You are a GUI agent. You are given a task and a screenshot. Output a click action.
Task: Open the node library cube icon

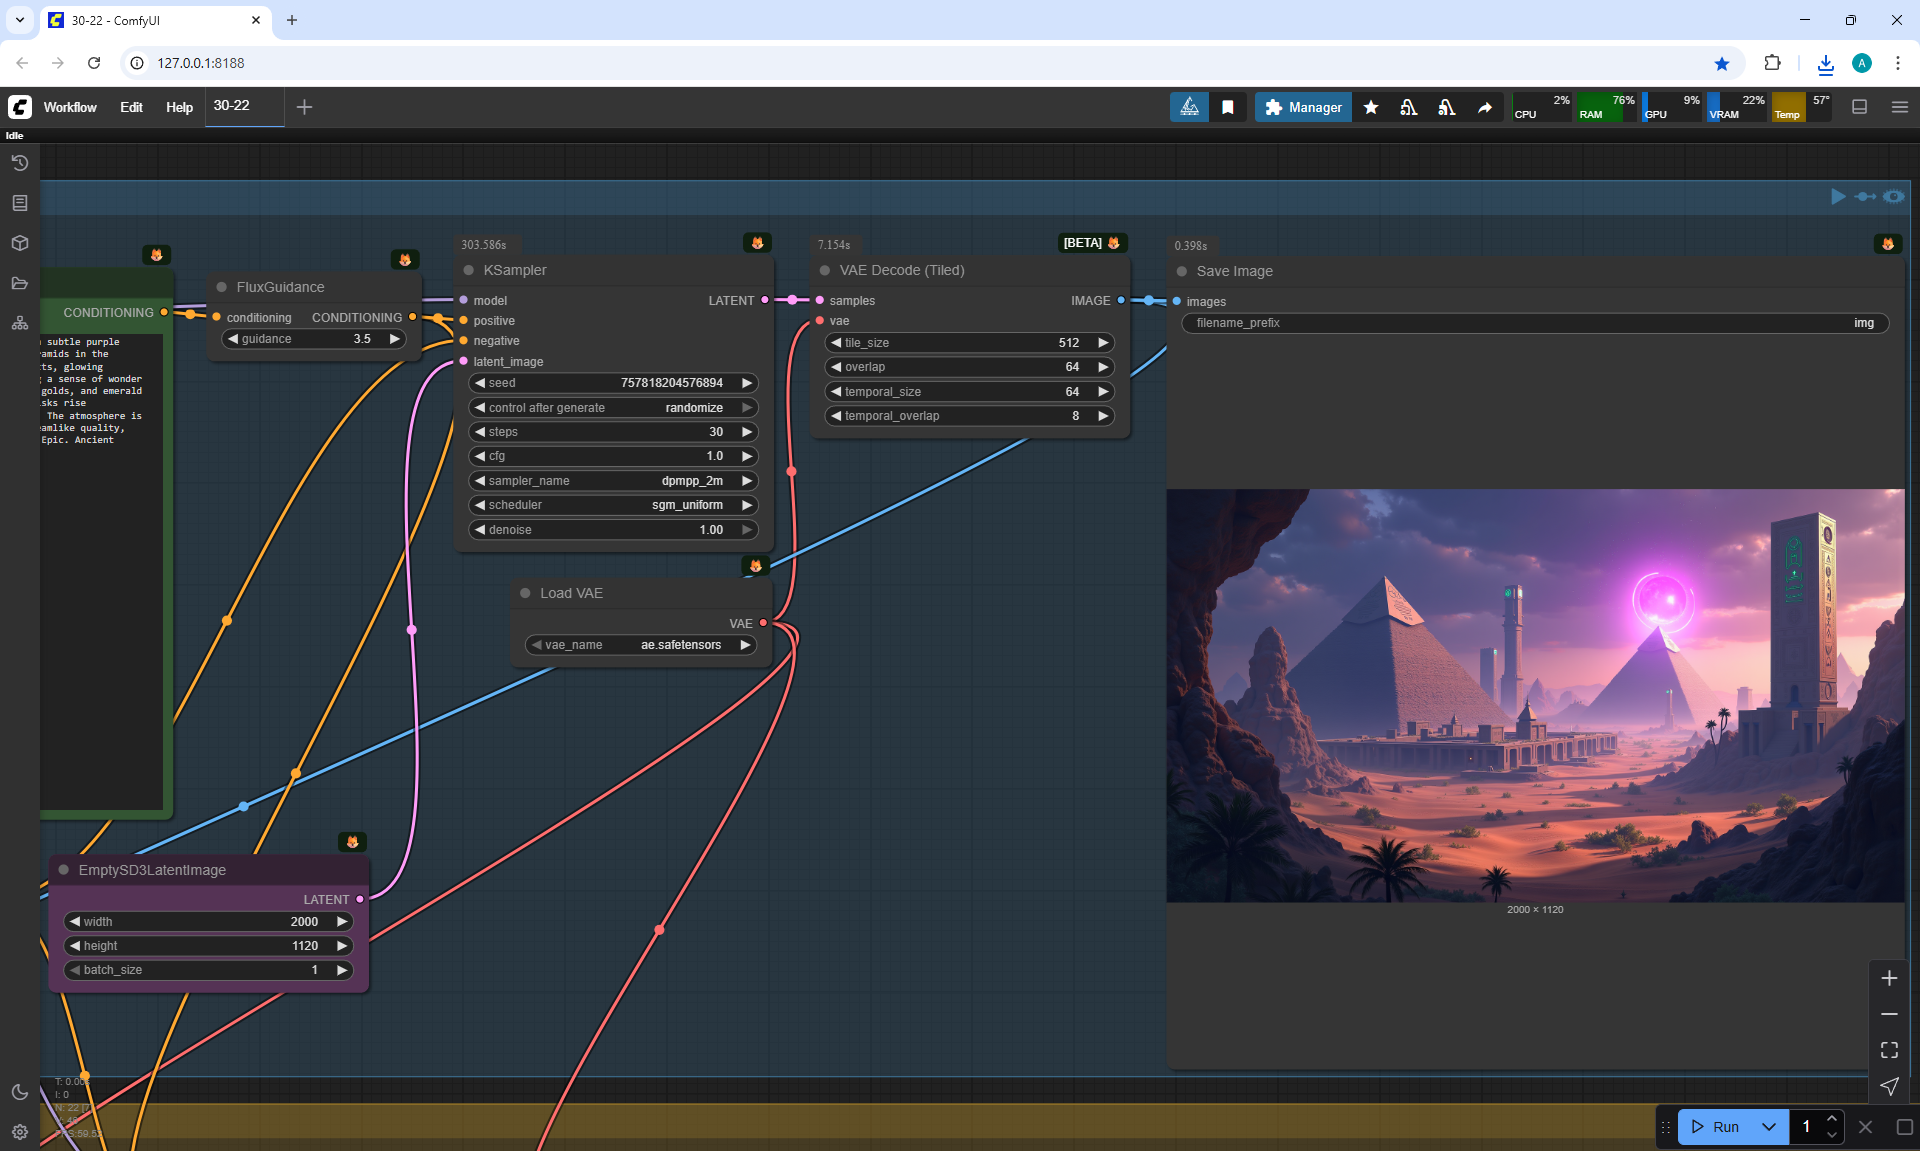point(20,243)
